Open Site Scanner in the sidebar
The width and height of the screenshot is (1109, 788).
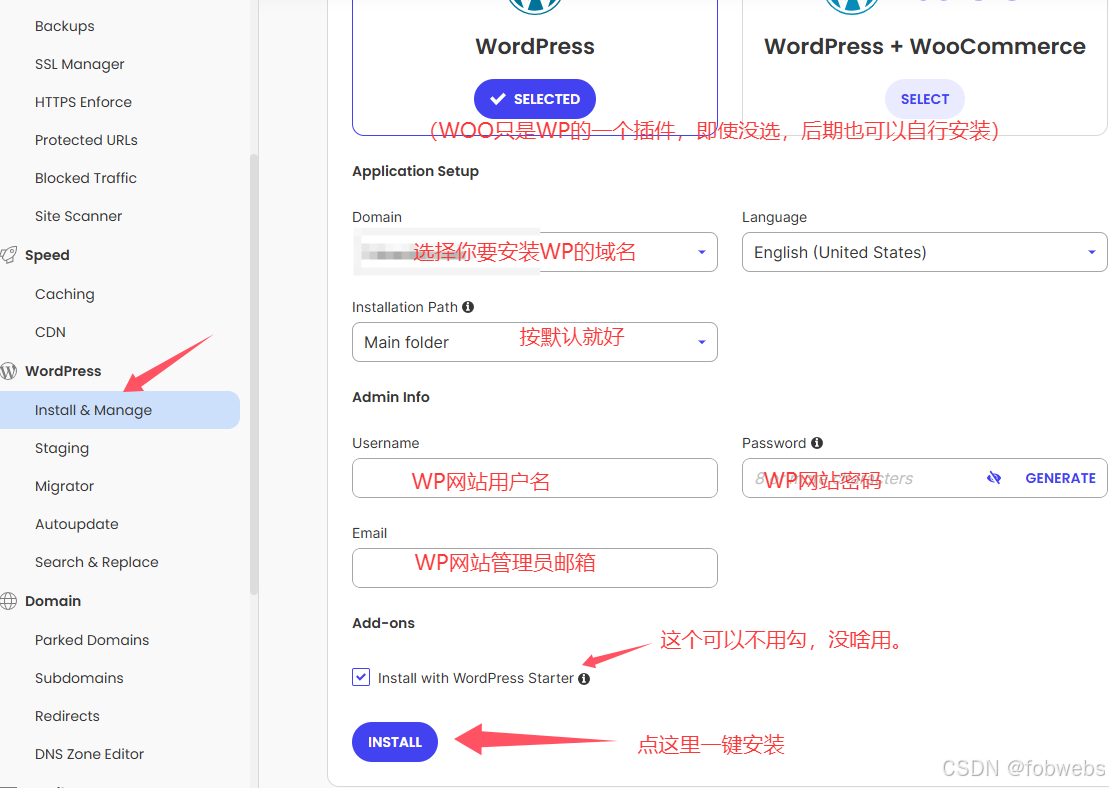tap(79, 216)
